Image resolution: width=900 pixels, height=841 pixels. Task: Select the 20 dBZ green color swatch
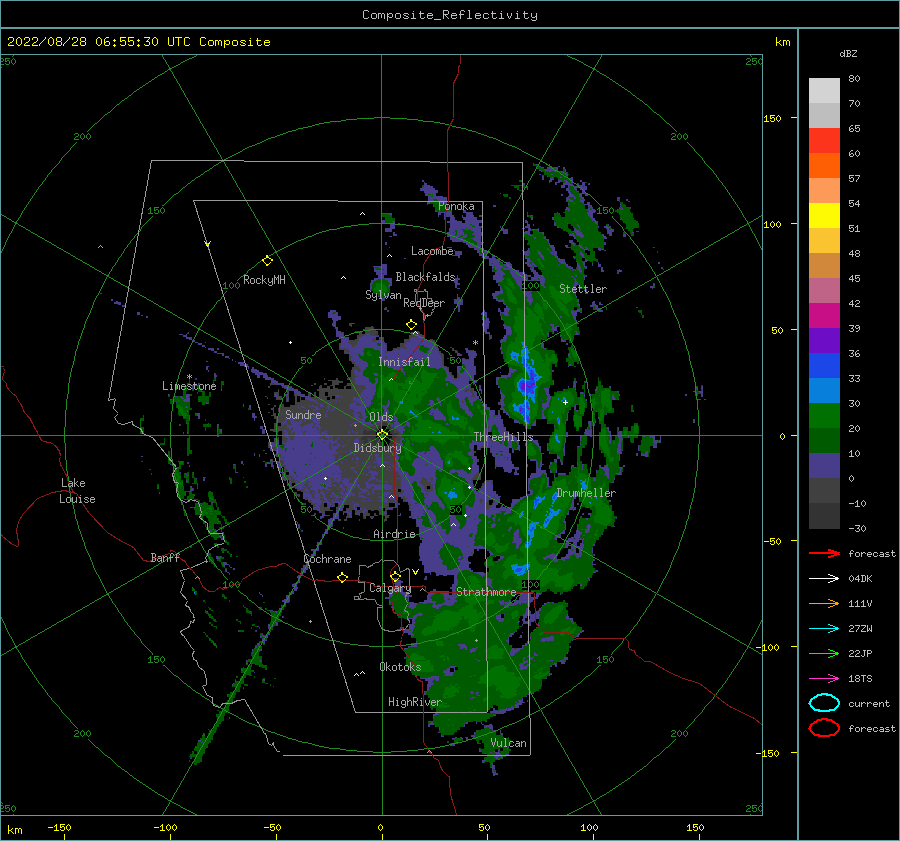pos(824,440)
